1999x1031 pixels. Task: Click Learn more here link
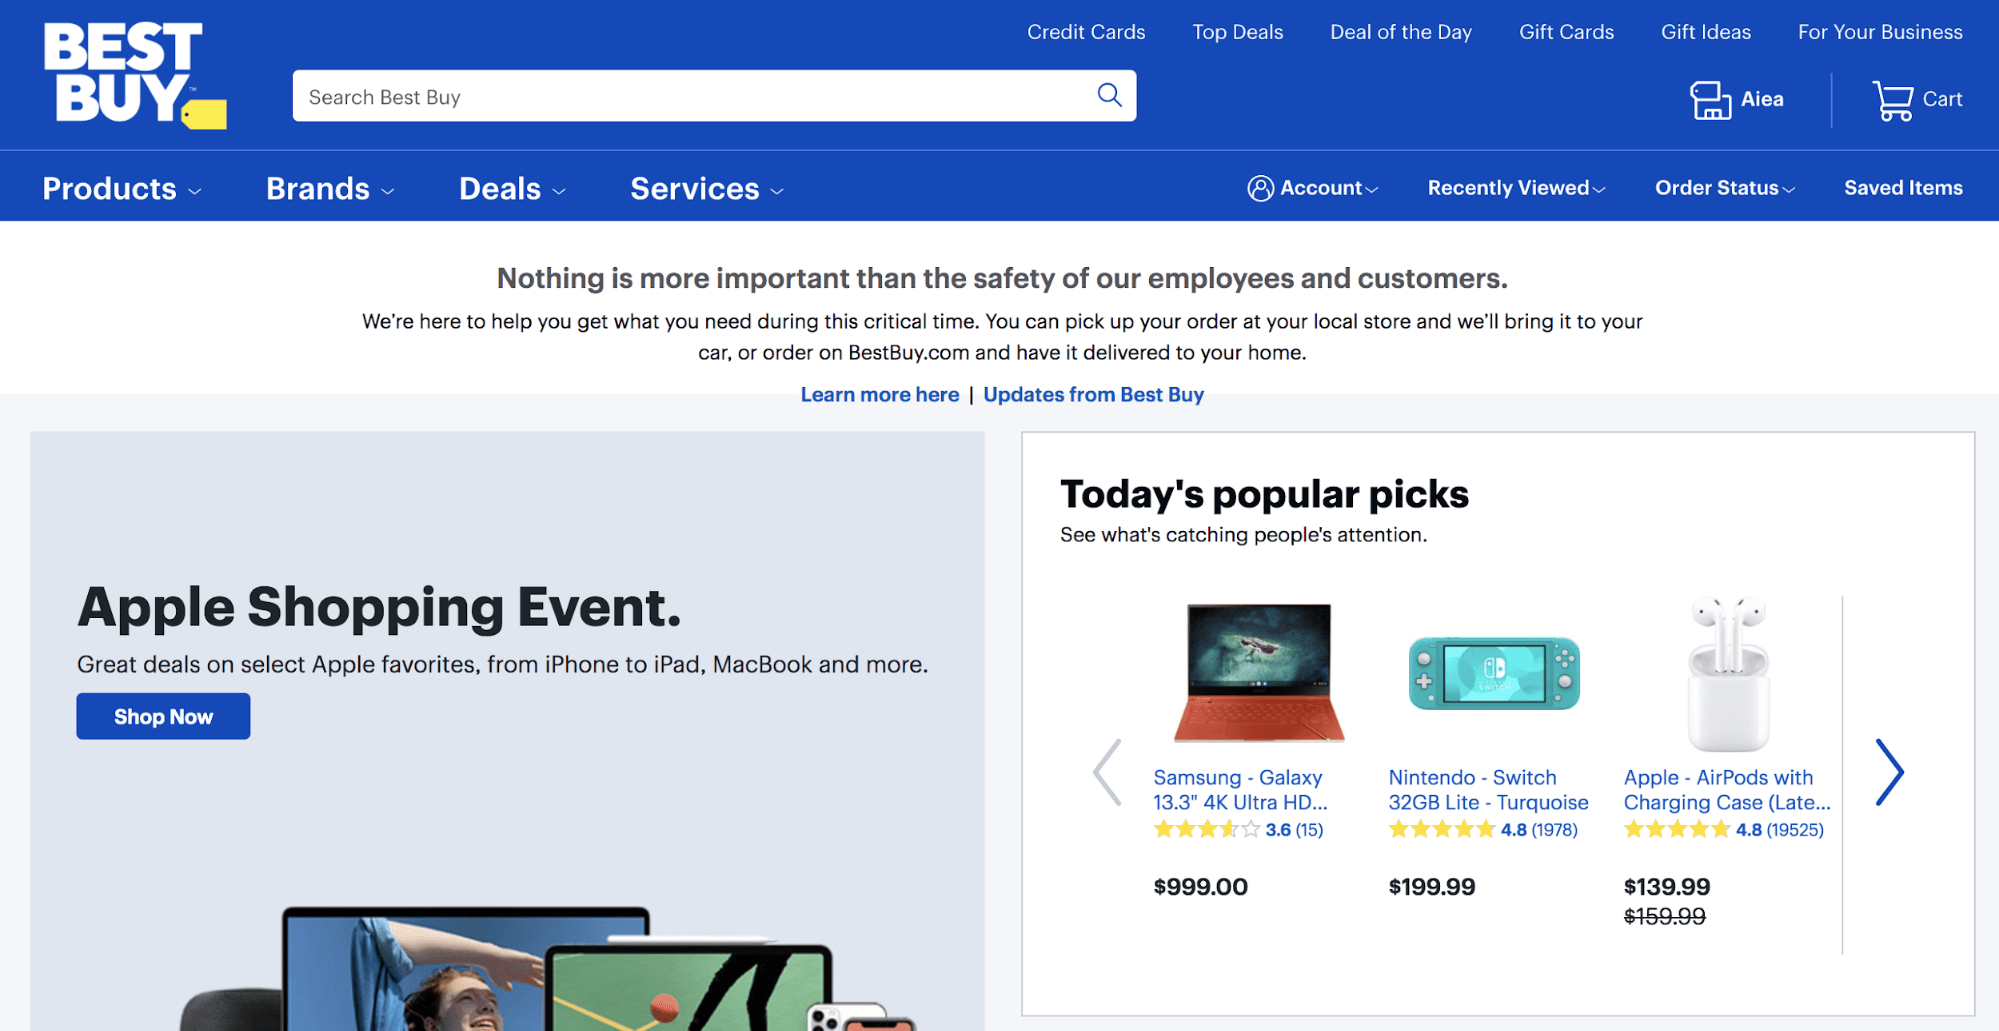[880, 395]
